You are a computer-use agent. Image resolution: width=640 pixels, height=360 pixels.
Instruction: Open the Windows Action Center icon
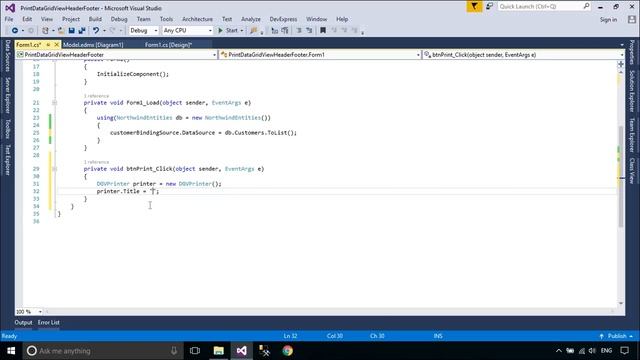click(624, 351)
